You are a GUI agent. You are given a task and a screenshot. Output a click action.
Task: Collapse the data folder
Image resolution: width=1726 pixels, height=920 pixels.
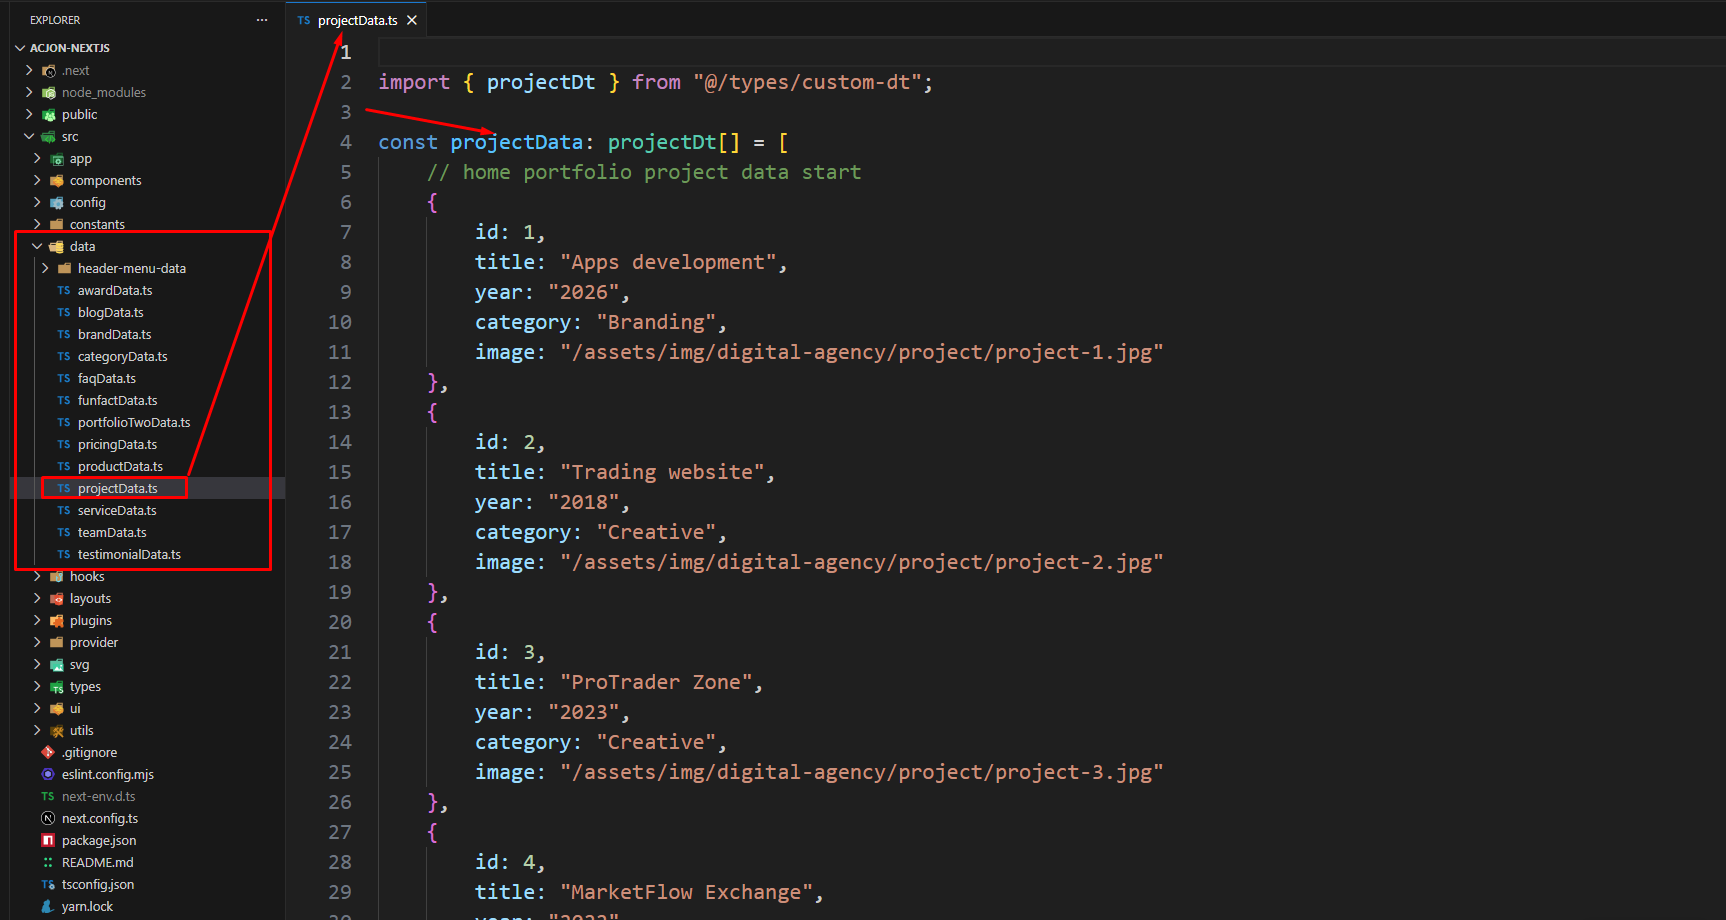37,247
